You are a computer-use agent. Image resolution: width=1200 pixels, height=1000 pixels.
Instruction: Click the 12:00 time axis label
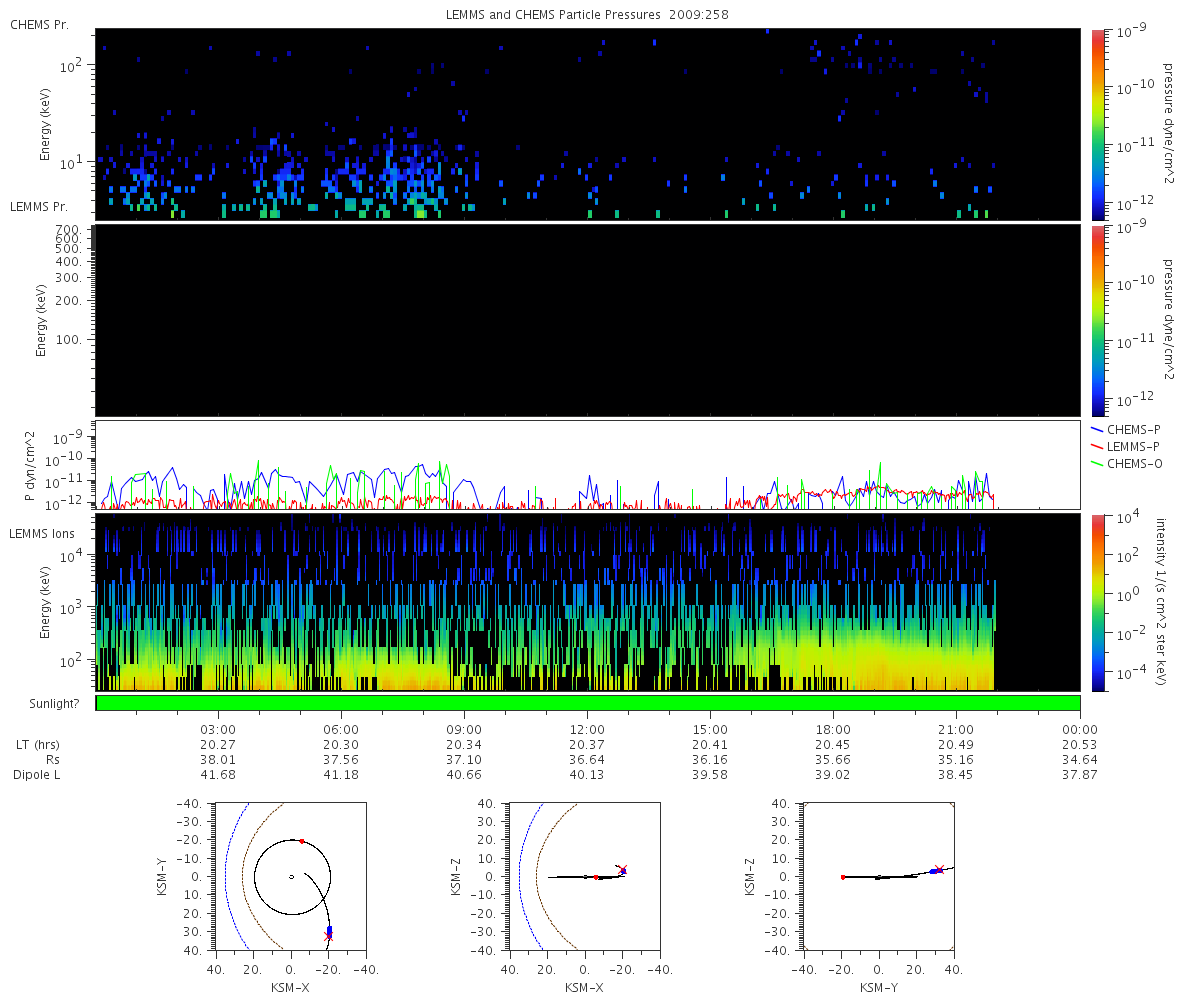(x=587, y=729)
